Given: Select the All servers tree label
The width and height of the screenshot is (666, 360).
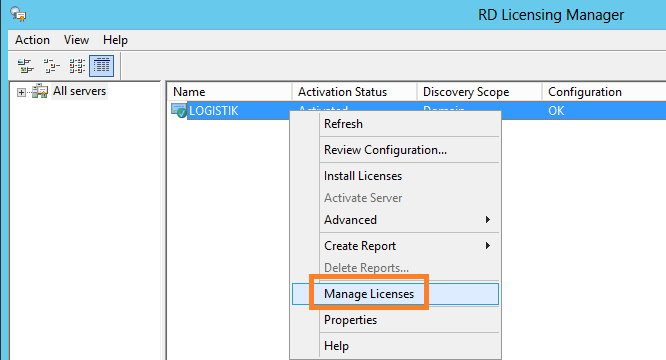Looking at the screenshot, I should (x=79, y=91).
